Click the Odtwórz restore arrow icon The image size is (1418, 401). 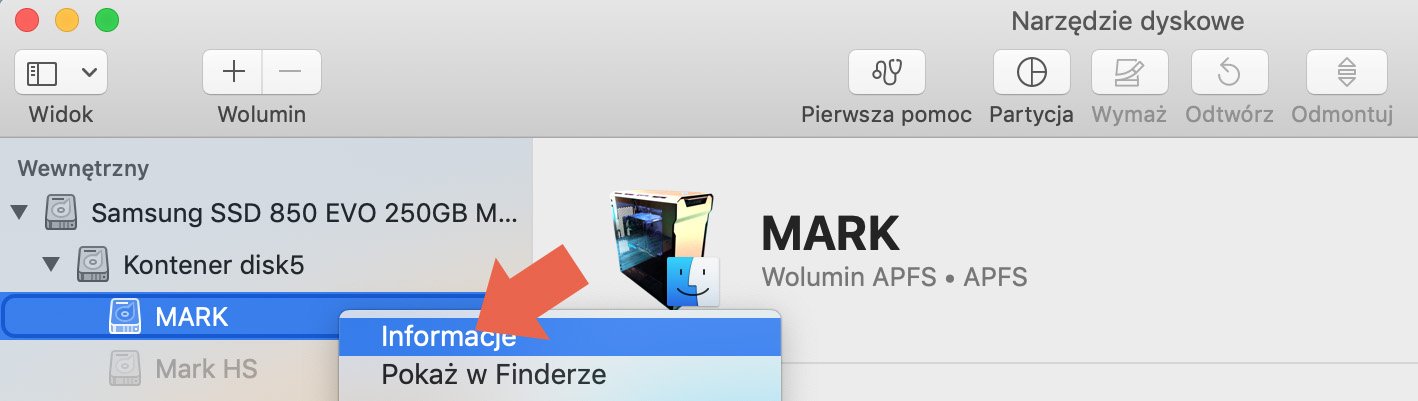(x=1229, y=72)
